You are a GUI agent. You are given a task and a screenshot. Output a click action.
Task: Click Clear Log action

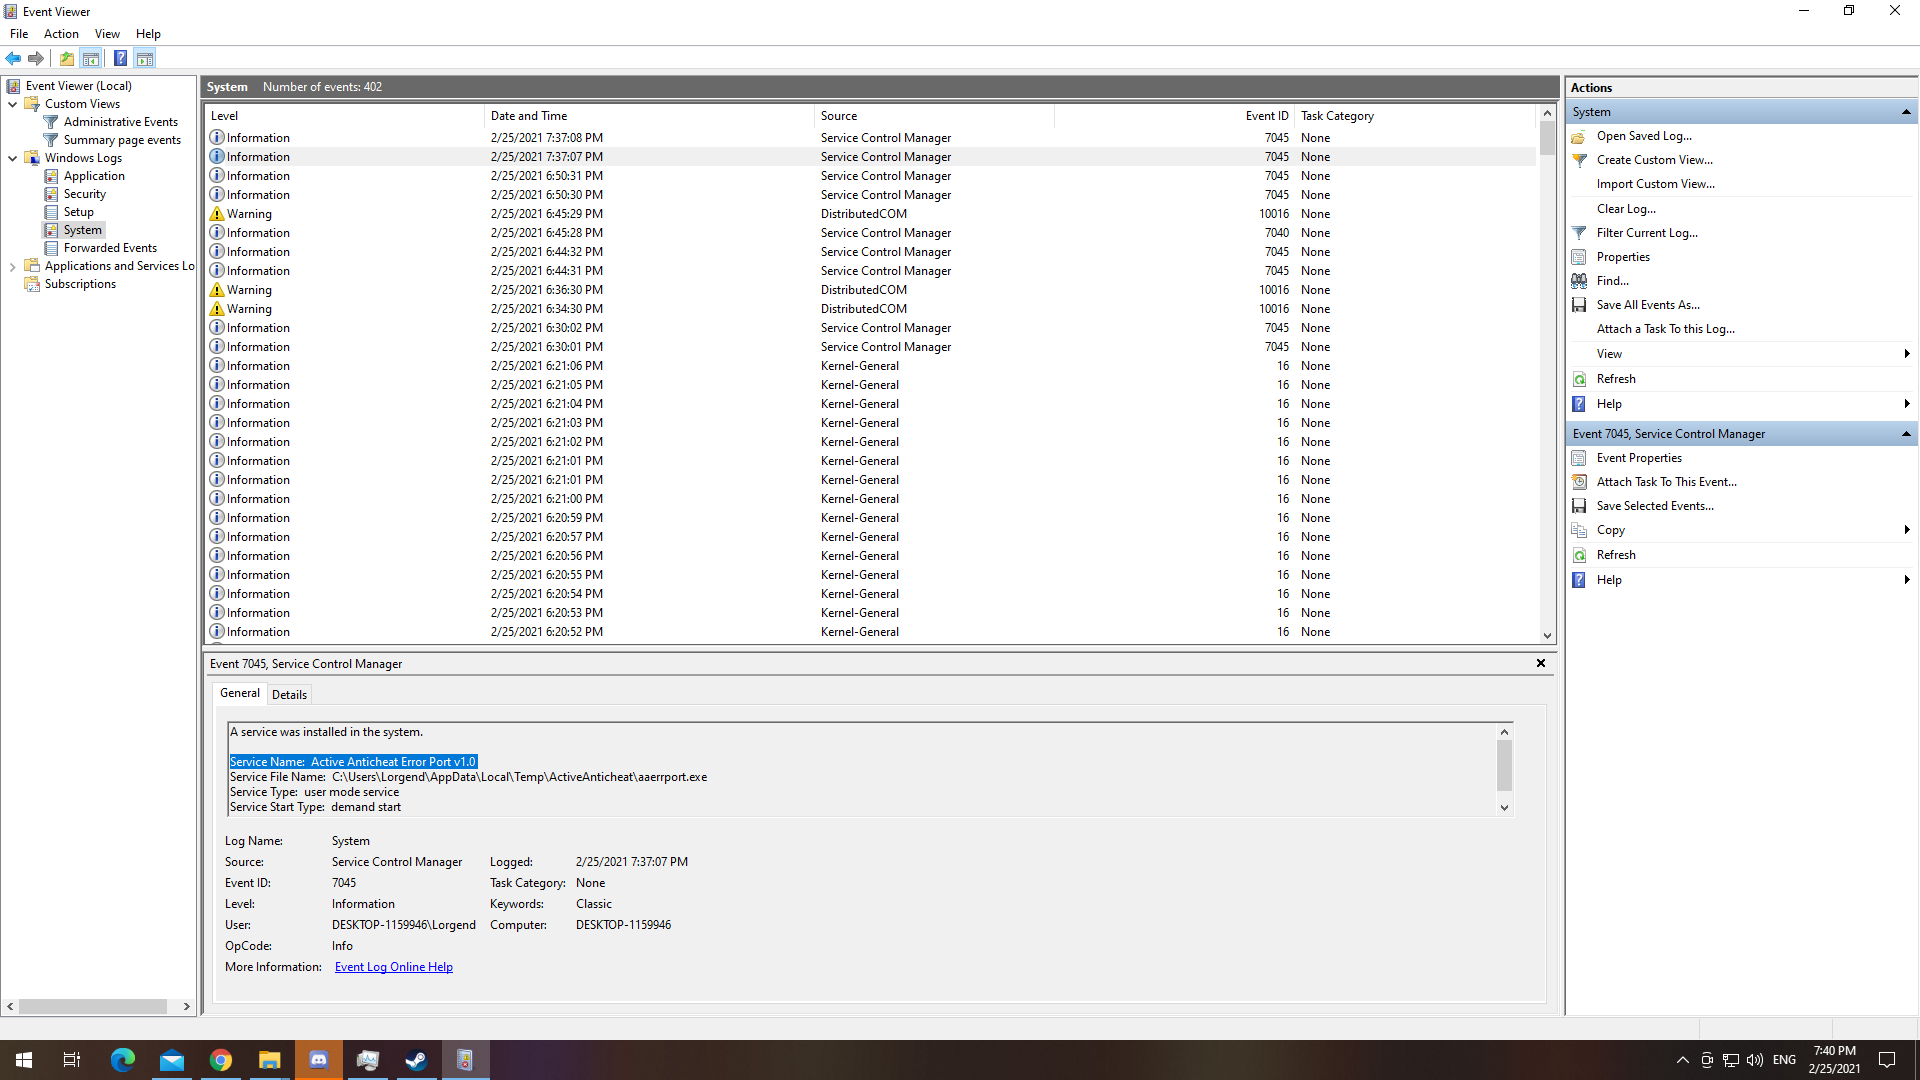click(1625, 209)
